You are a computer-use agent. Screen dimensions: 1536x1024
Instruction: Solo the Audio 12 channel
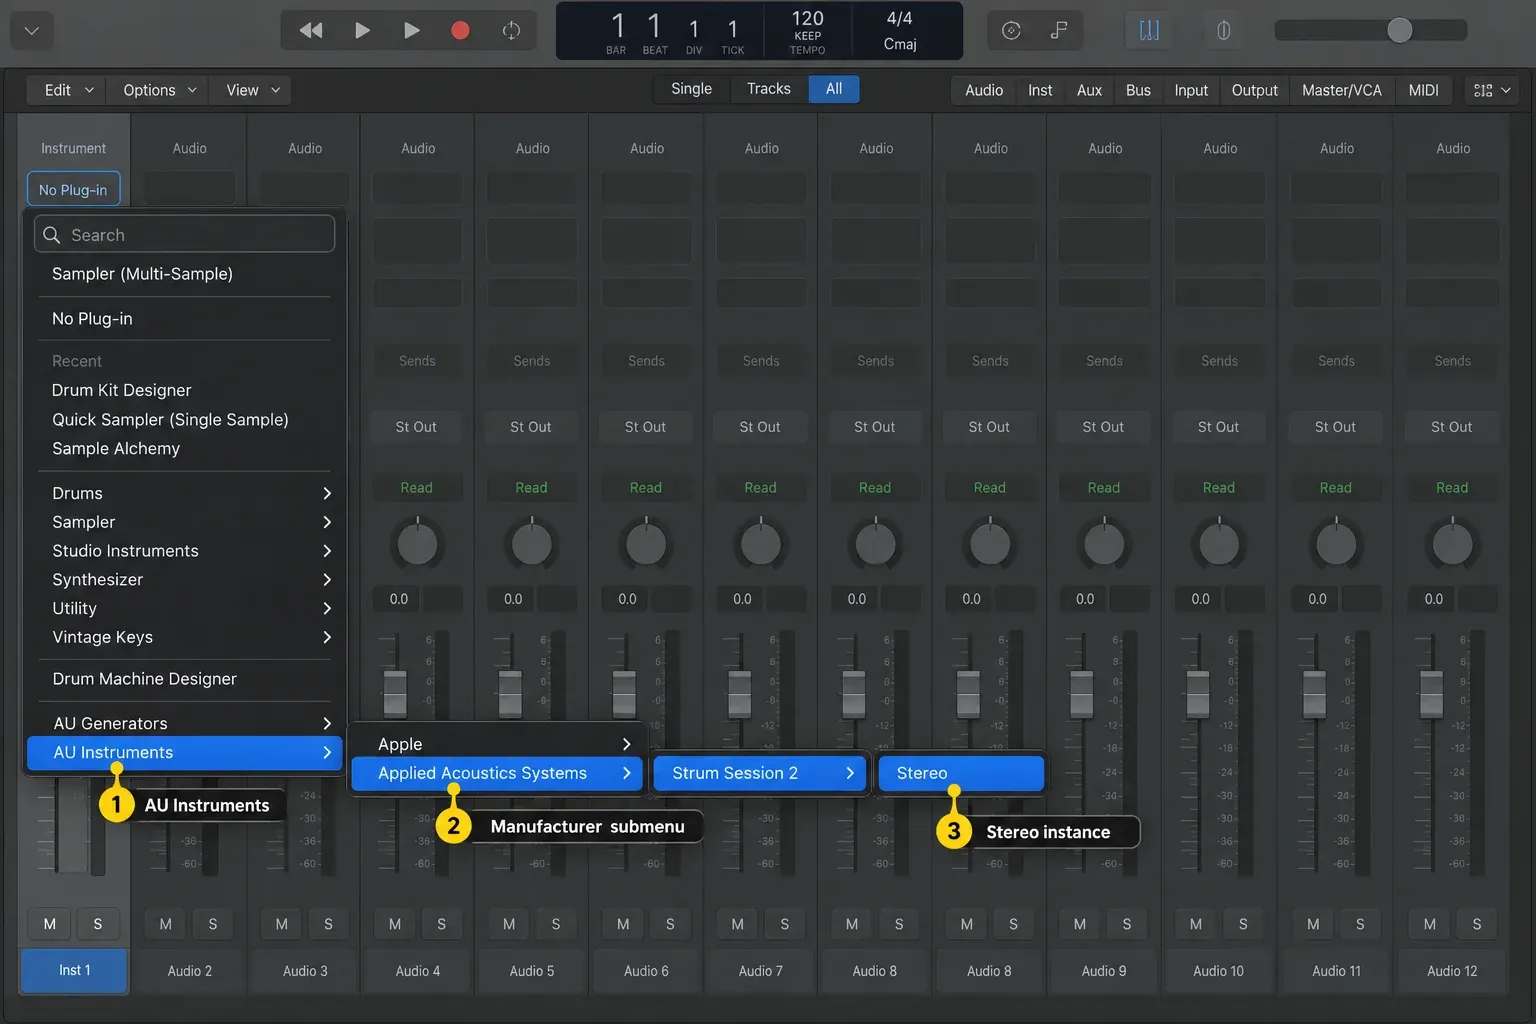tap(1477, 924)
